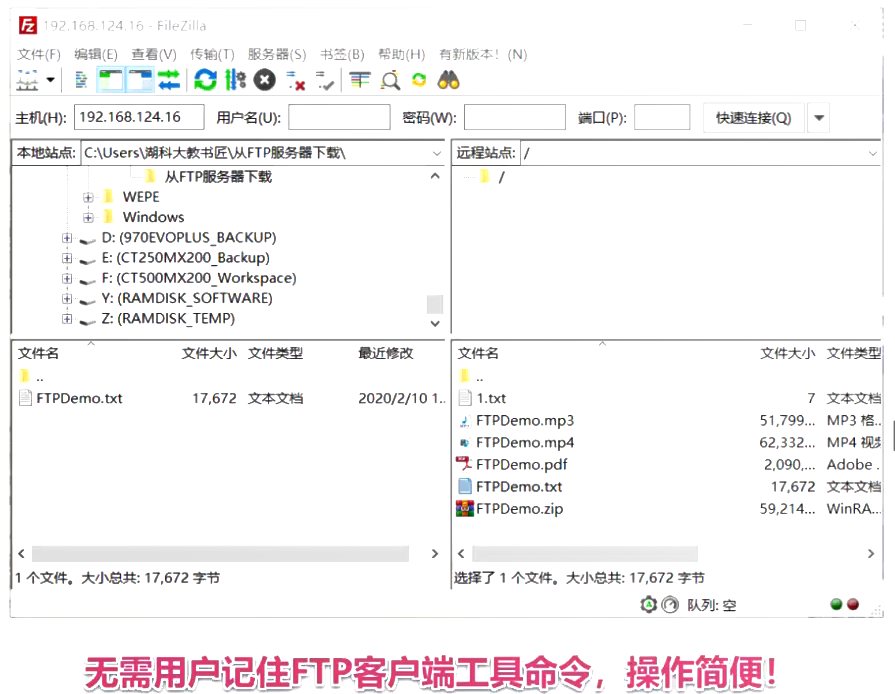Open the transfer queue processing icon
895x694 pixels.
click(233, 80)
